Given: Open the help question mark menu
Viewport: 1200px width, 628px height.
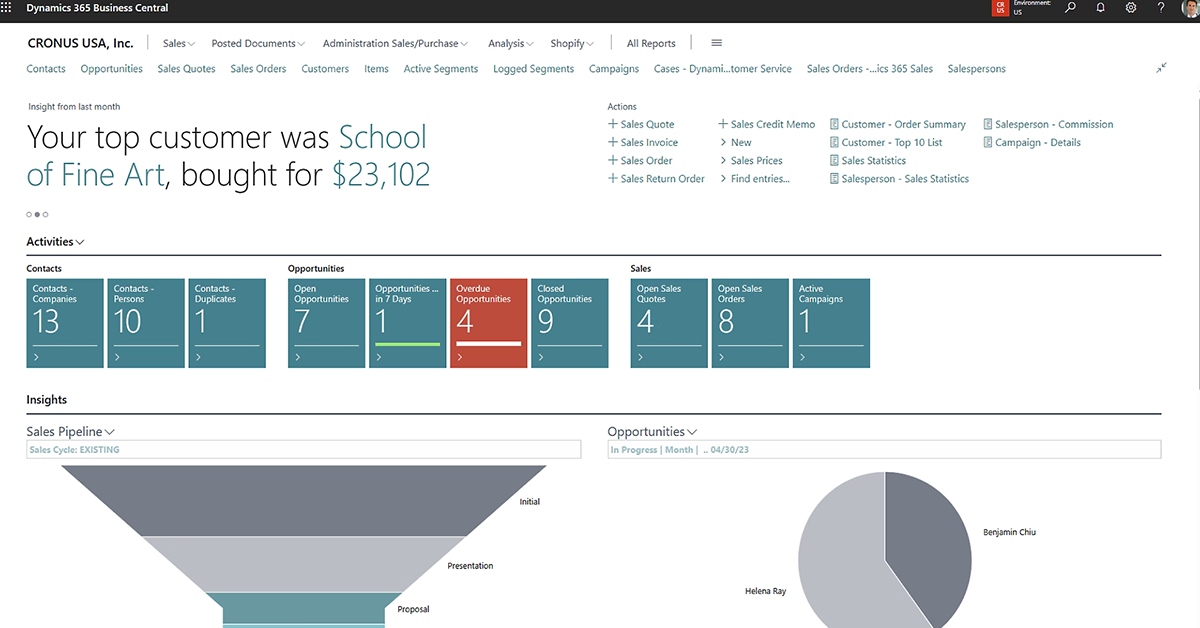Looking at the screenshot, I should pyautogui.click(x=1161, y=8).
